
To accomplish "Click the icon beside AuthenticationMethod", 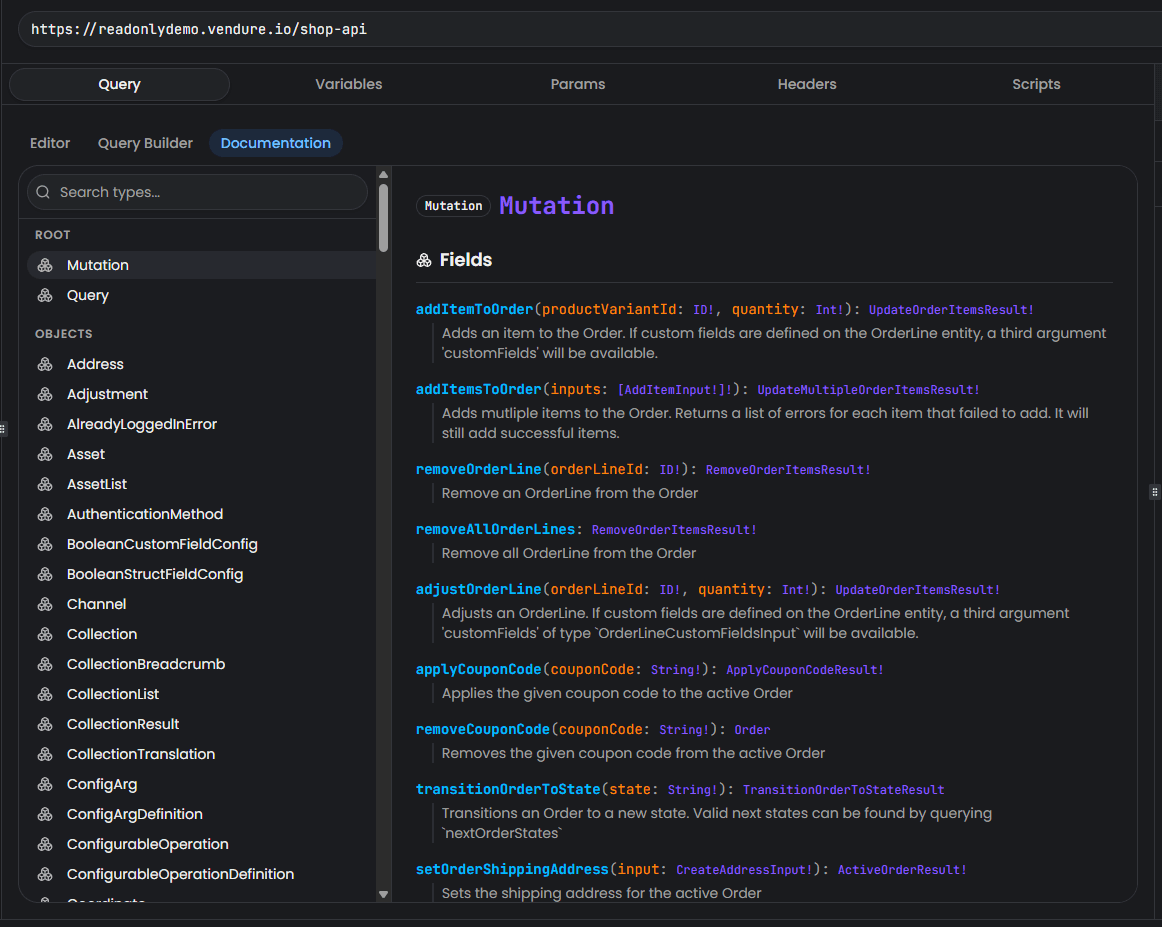I will point(45,514).
